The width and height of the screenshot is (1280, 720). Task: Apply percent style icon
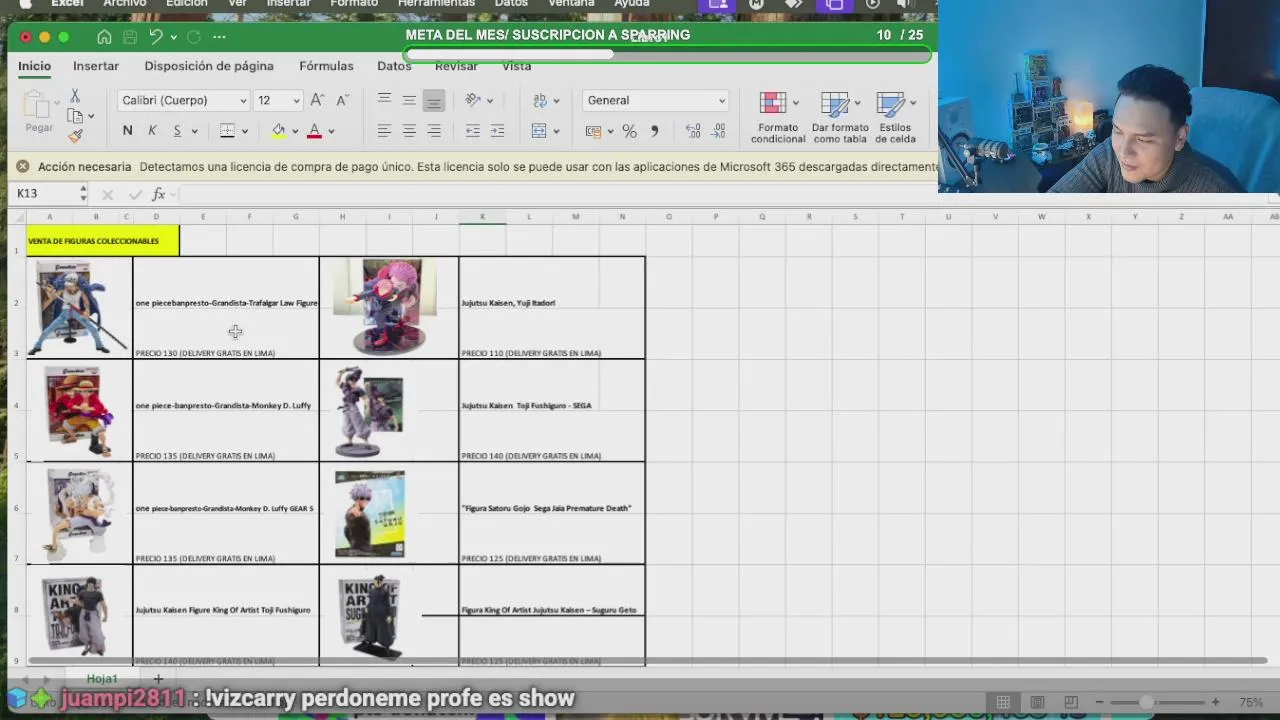point(629,131)
